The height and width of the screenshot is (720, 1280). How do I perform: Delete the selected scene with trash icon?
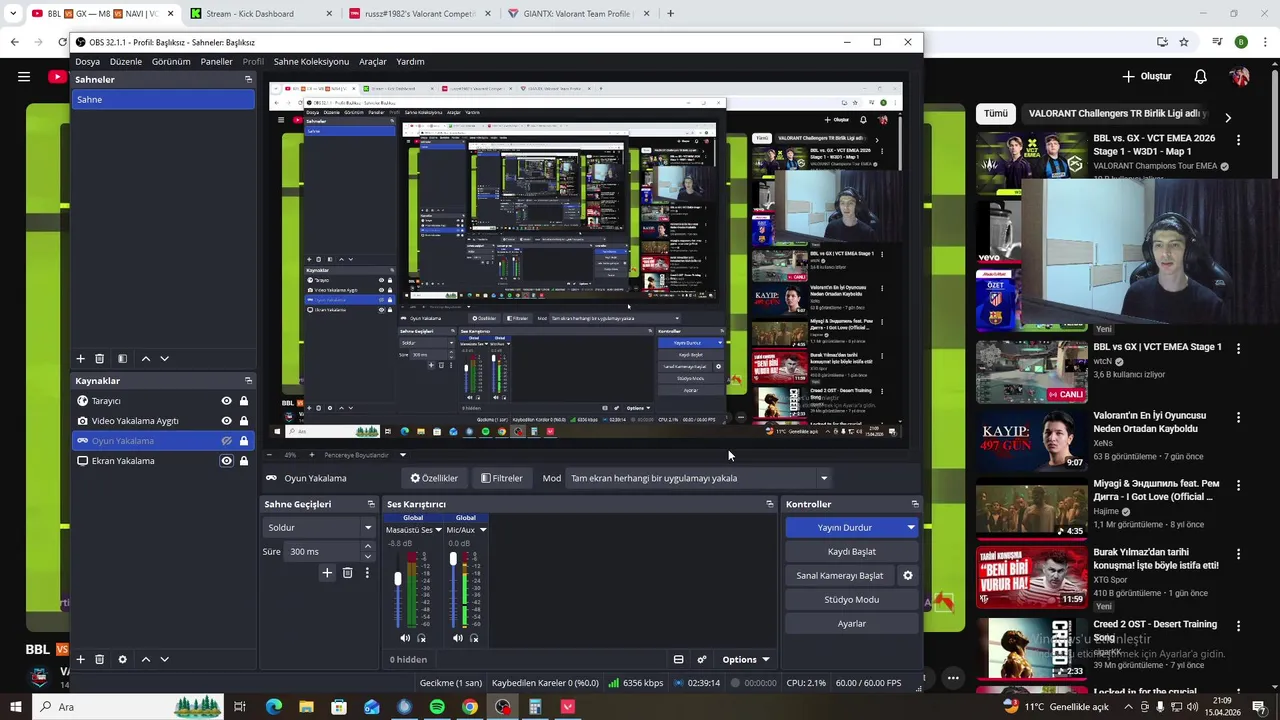pyautogui.click(x=99, y=358)
